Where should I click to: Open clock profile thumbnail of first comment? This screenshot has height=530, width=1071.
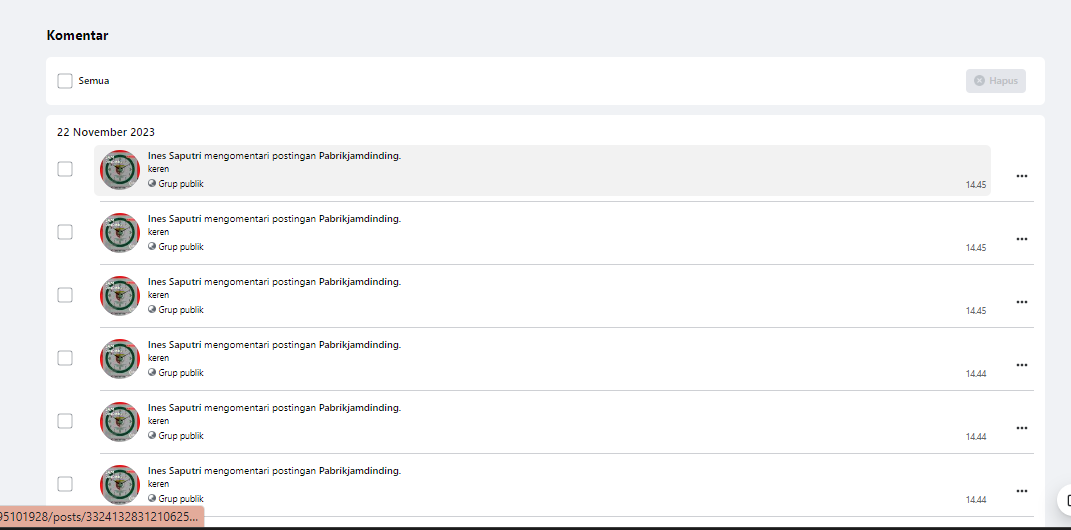[x=120, y=170]
